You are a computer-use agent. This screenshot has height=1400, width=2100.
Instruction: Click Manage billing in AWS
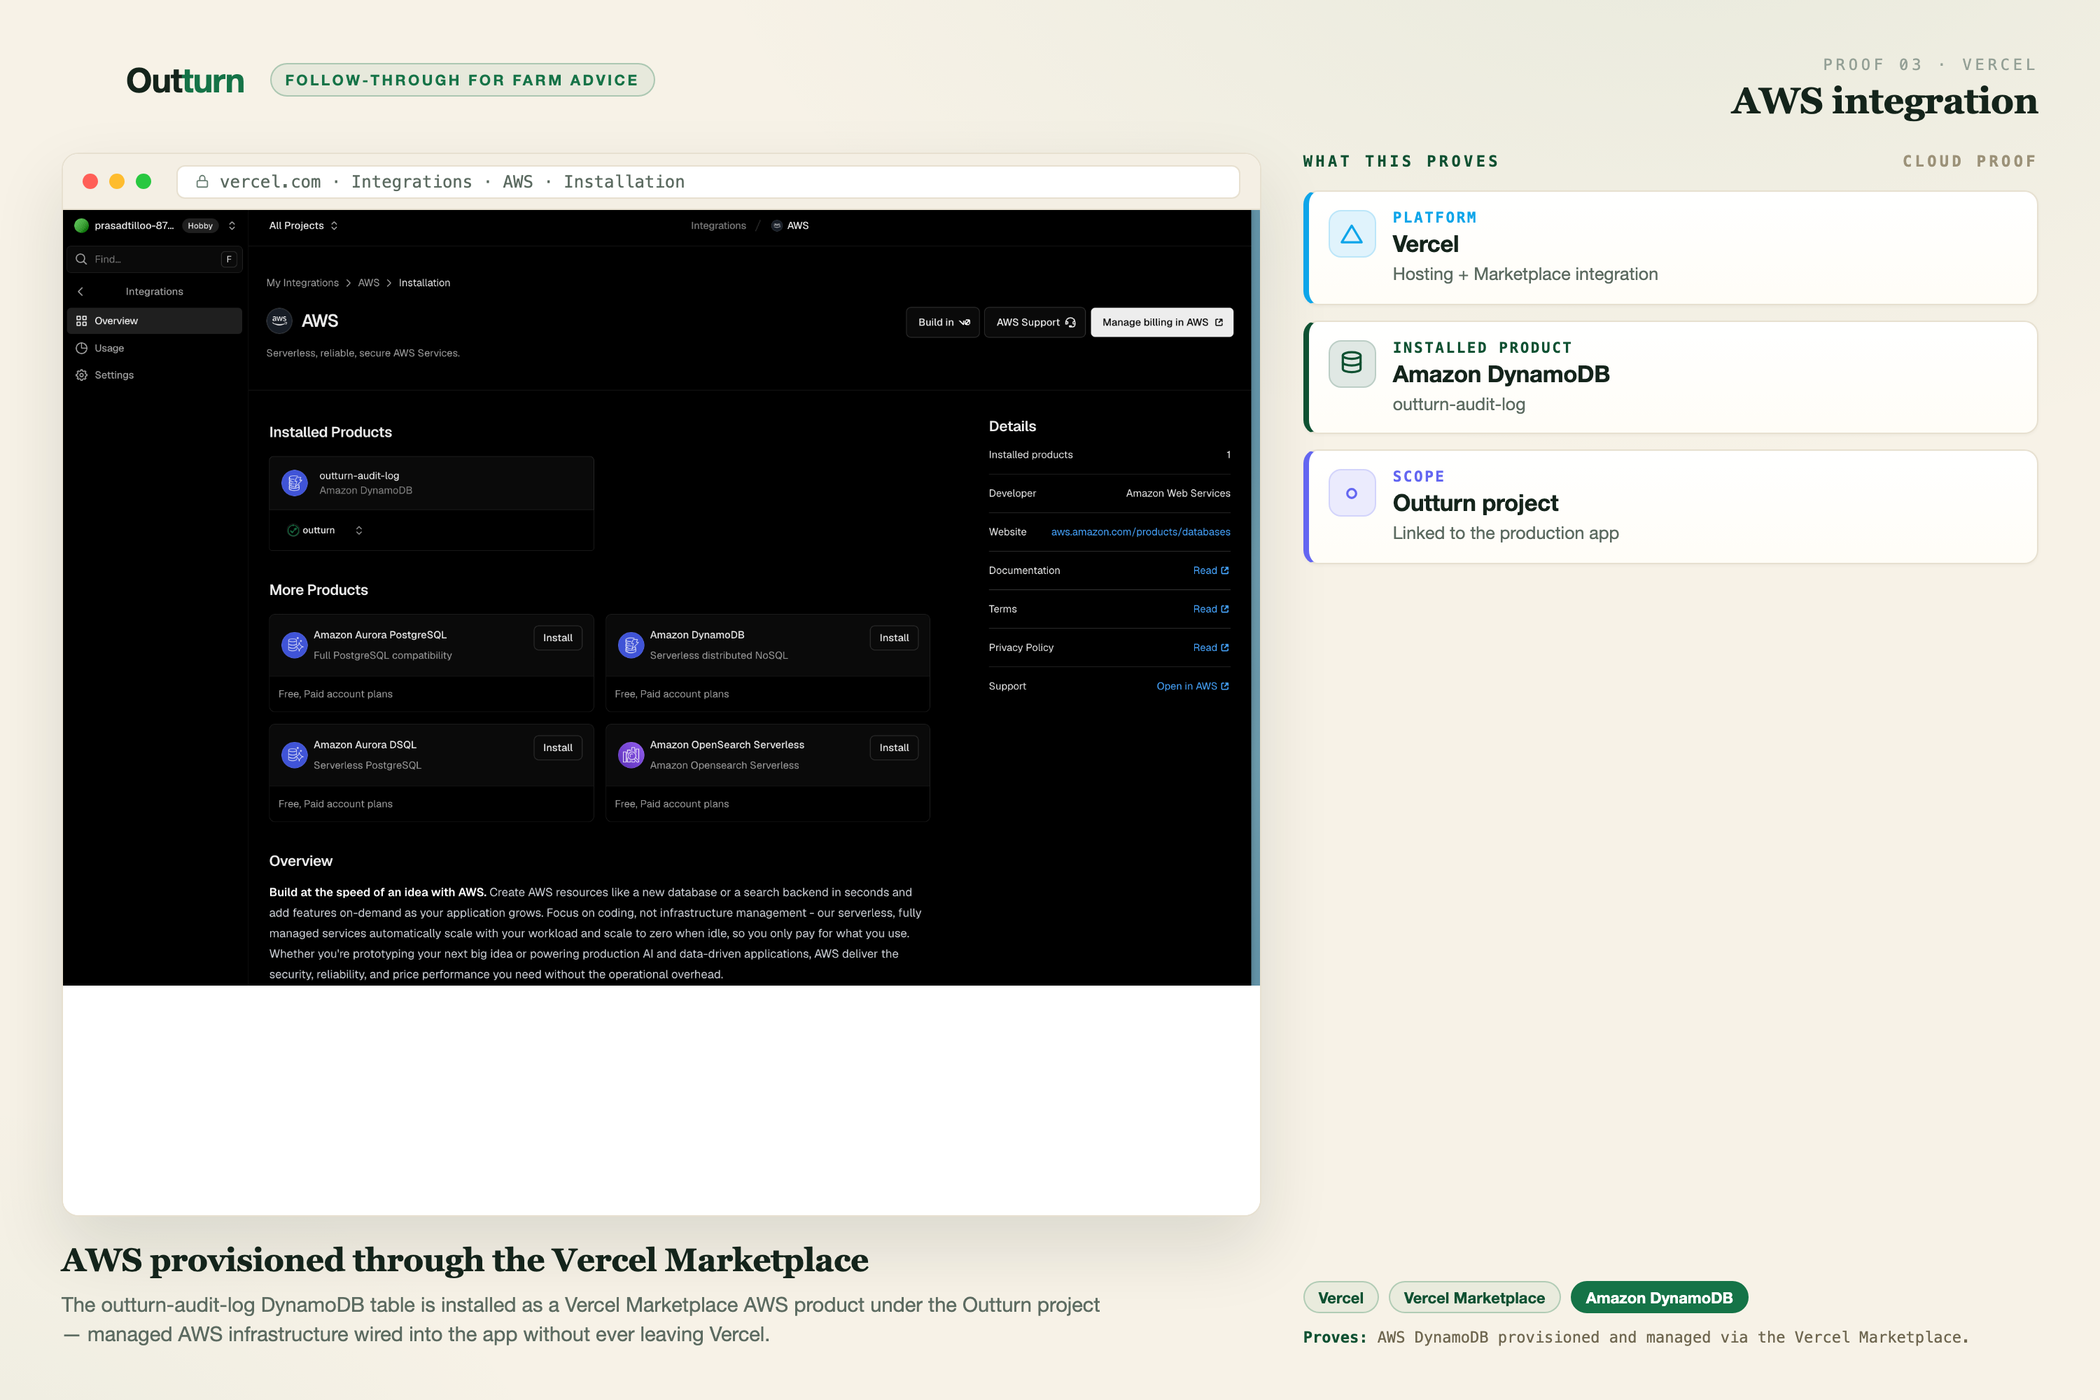pos(1162,322)
